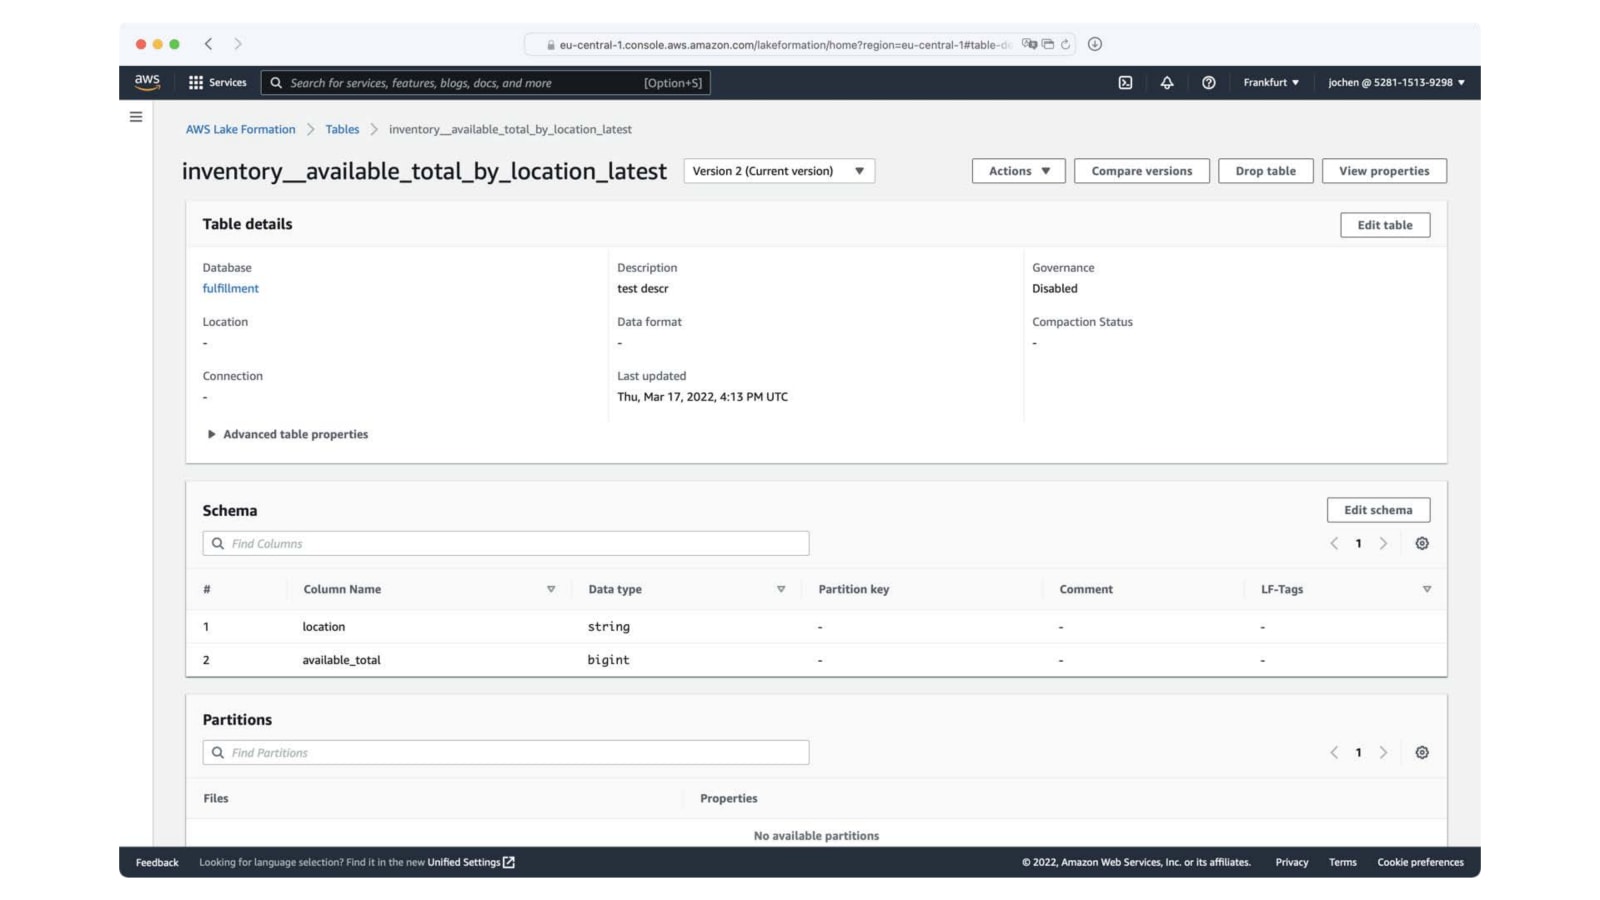Viewport: 1600px width, 900px height.
Task: Open the Services grid menu
Action: click(x=217, y=83)
